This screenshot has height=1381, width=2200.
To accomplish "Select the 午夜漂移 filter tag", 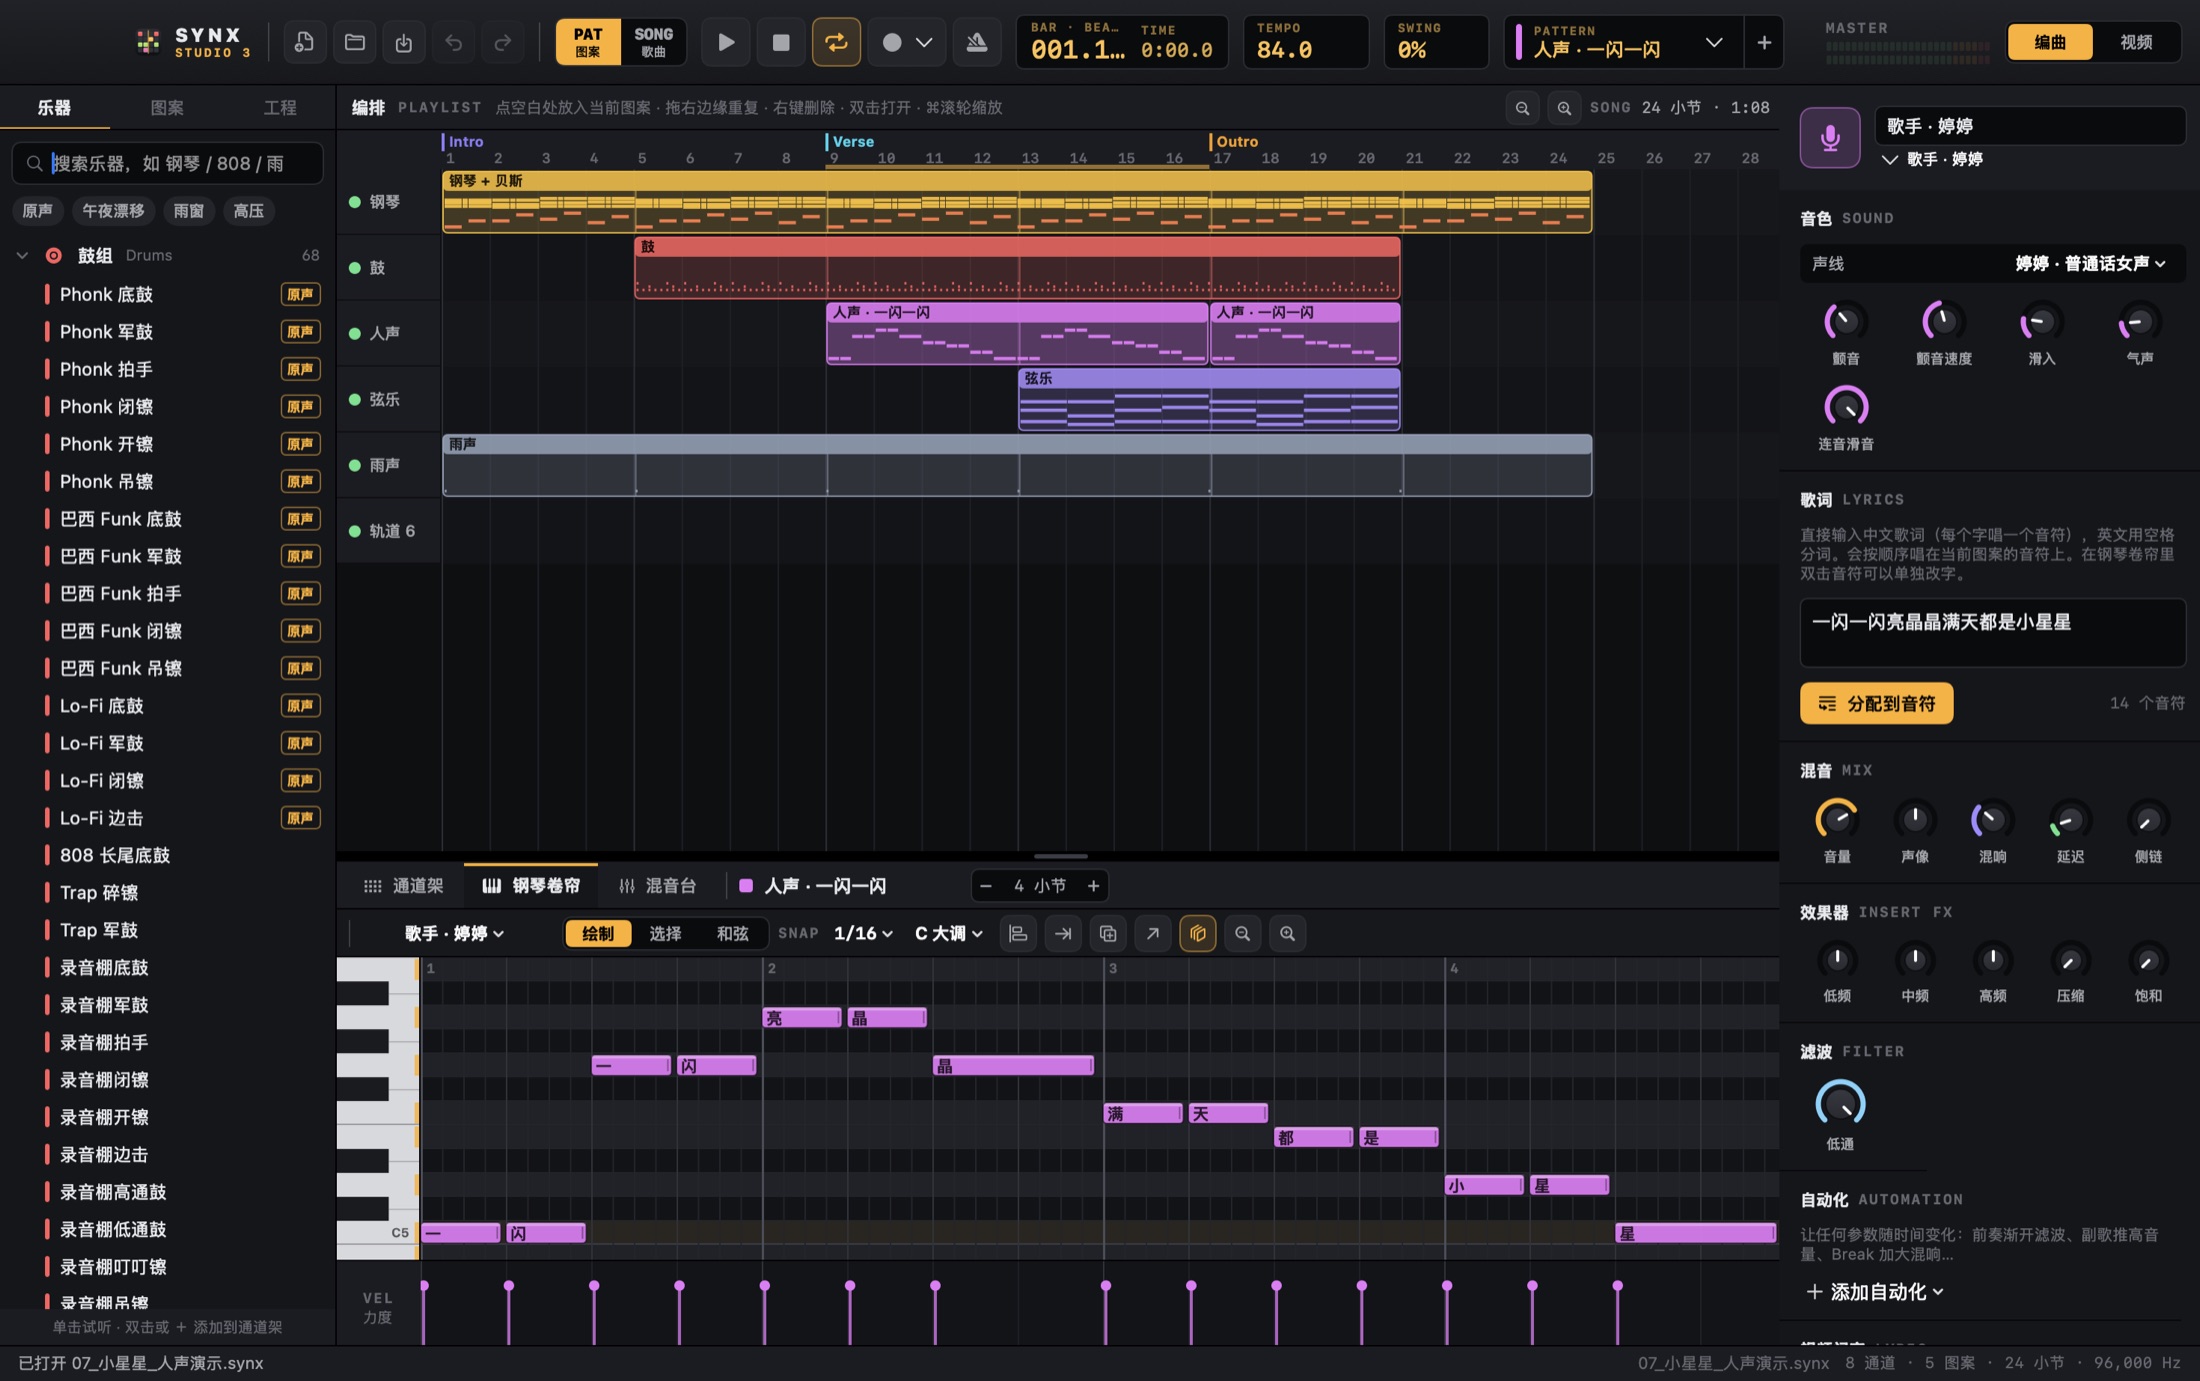I will (x=113, y=210).
